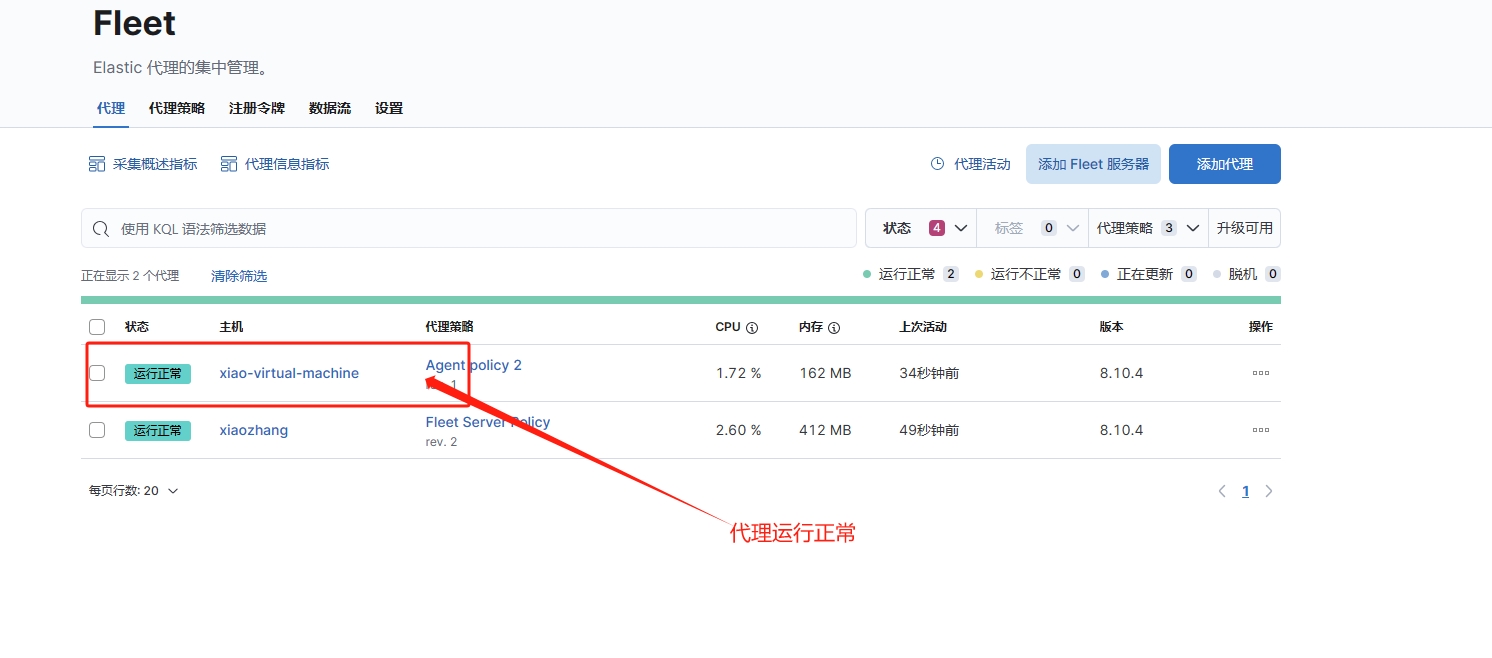The height and width of the screenshot is (658, 1492).
Task: Open the Fleet Server Policy link
Action: [488, 422]
